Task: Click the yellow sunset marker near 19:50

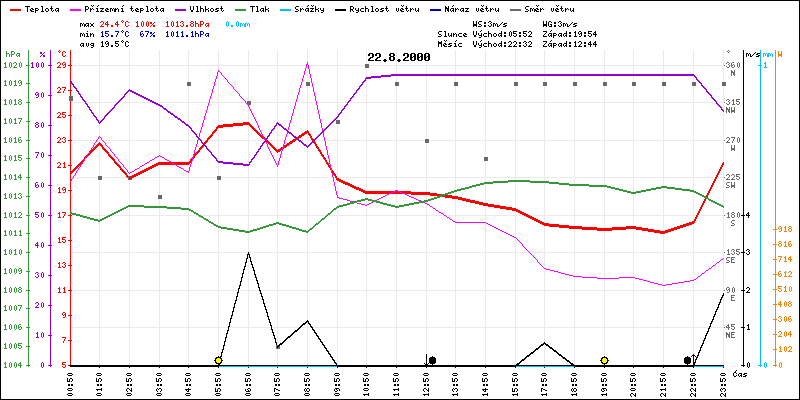Action: pos(604,360)
